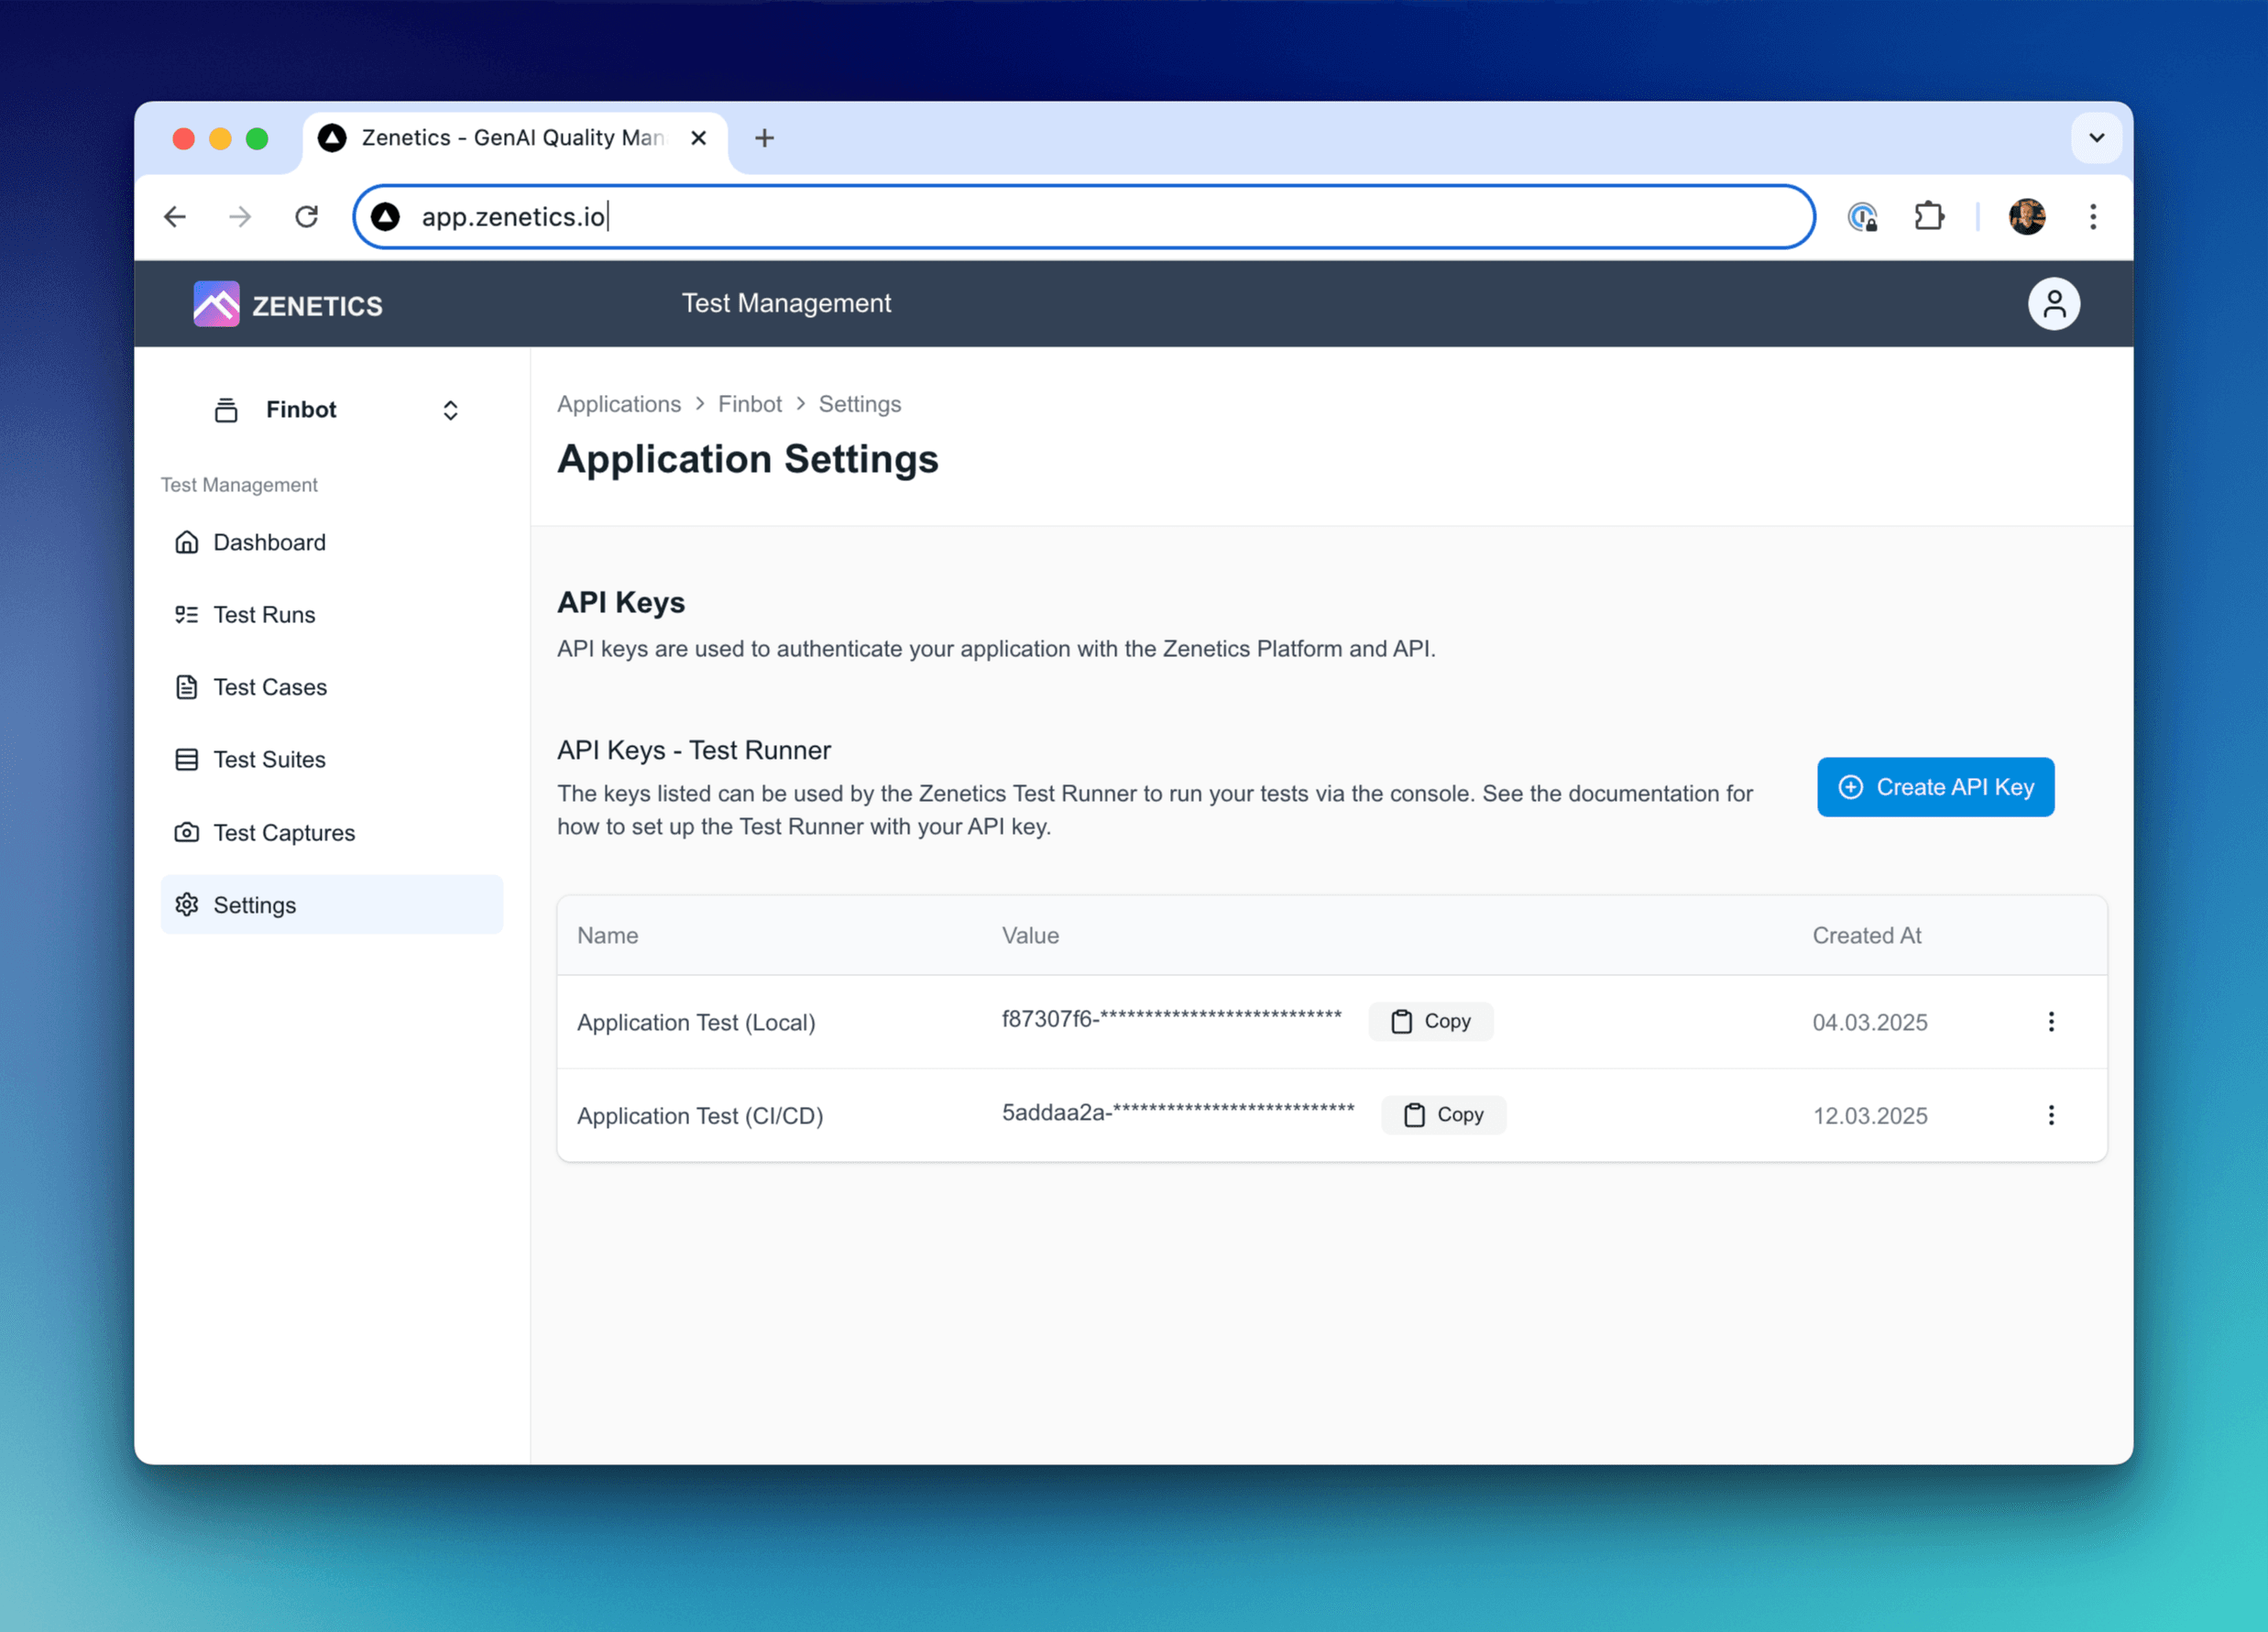This screenshot has height=1632, width=2268.
Task: Switch to the Test Management section
Action: click(786, 303)
